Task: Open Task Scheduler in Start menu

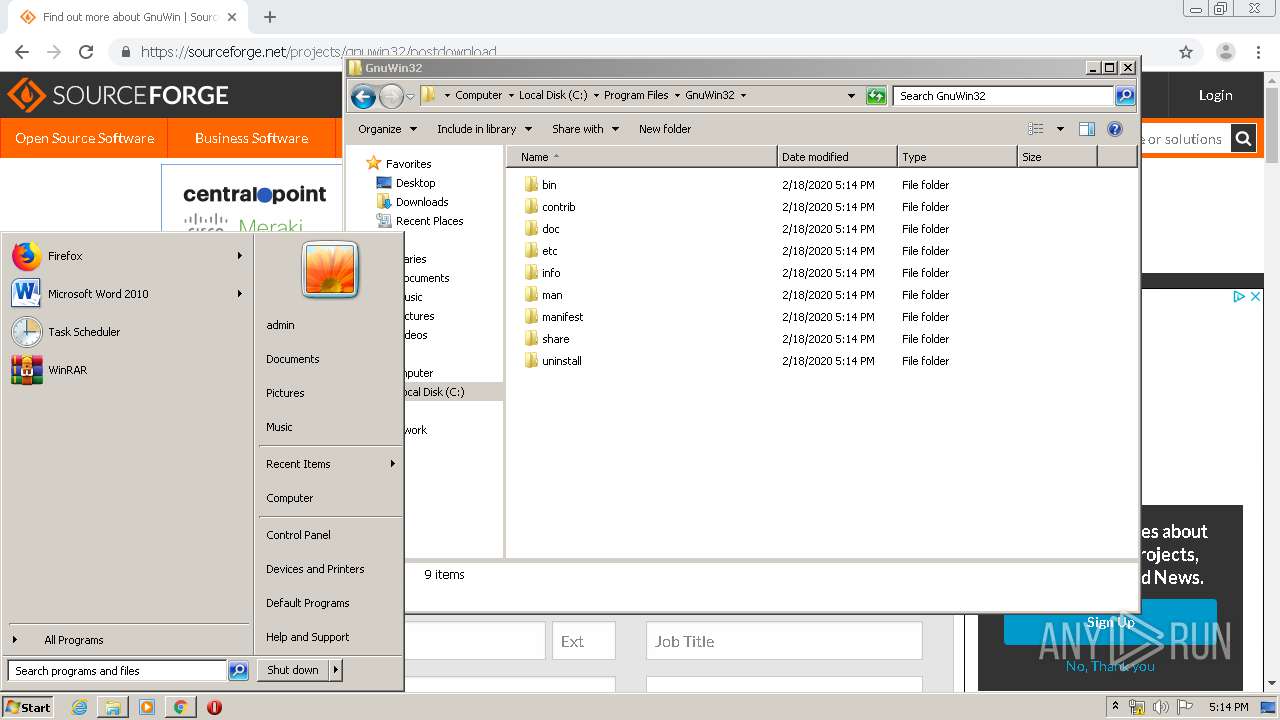Action: click(127, 332)
